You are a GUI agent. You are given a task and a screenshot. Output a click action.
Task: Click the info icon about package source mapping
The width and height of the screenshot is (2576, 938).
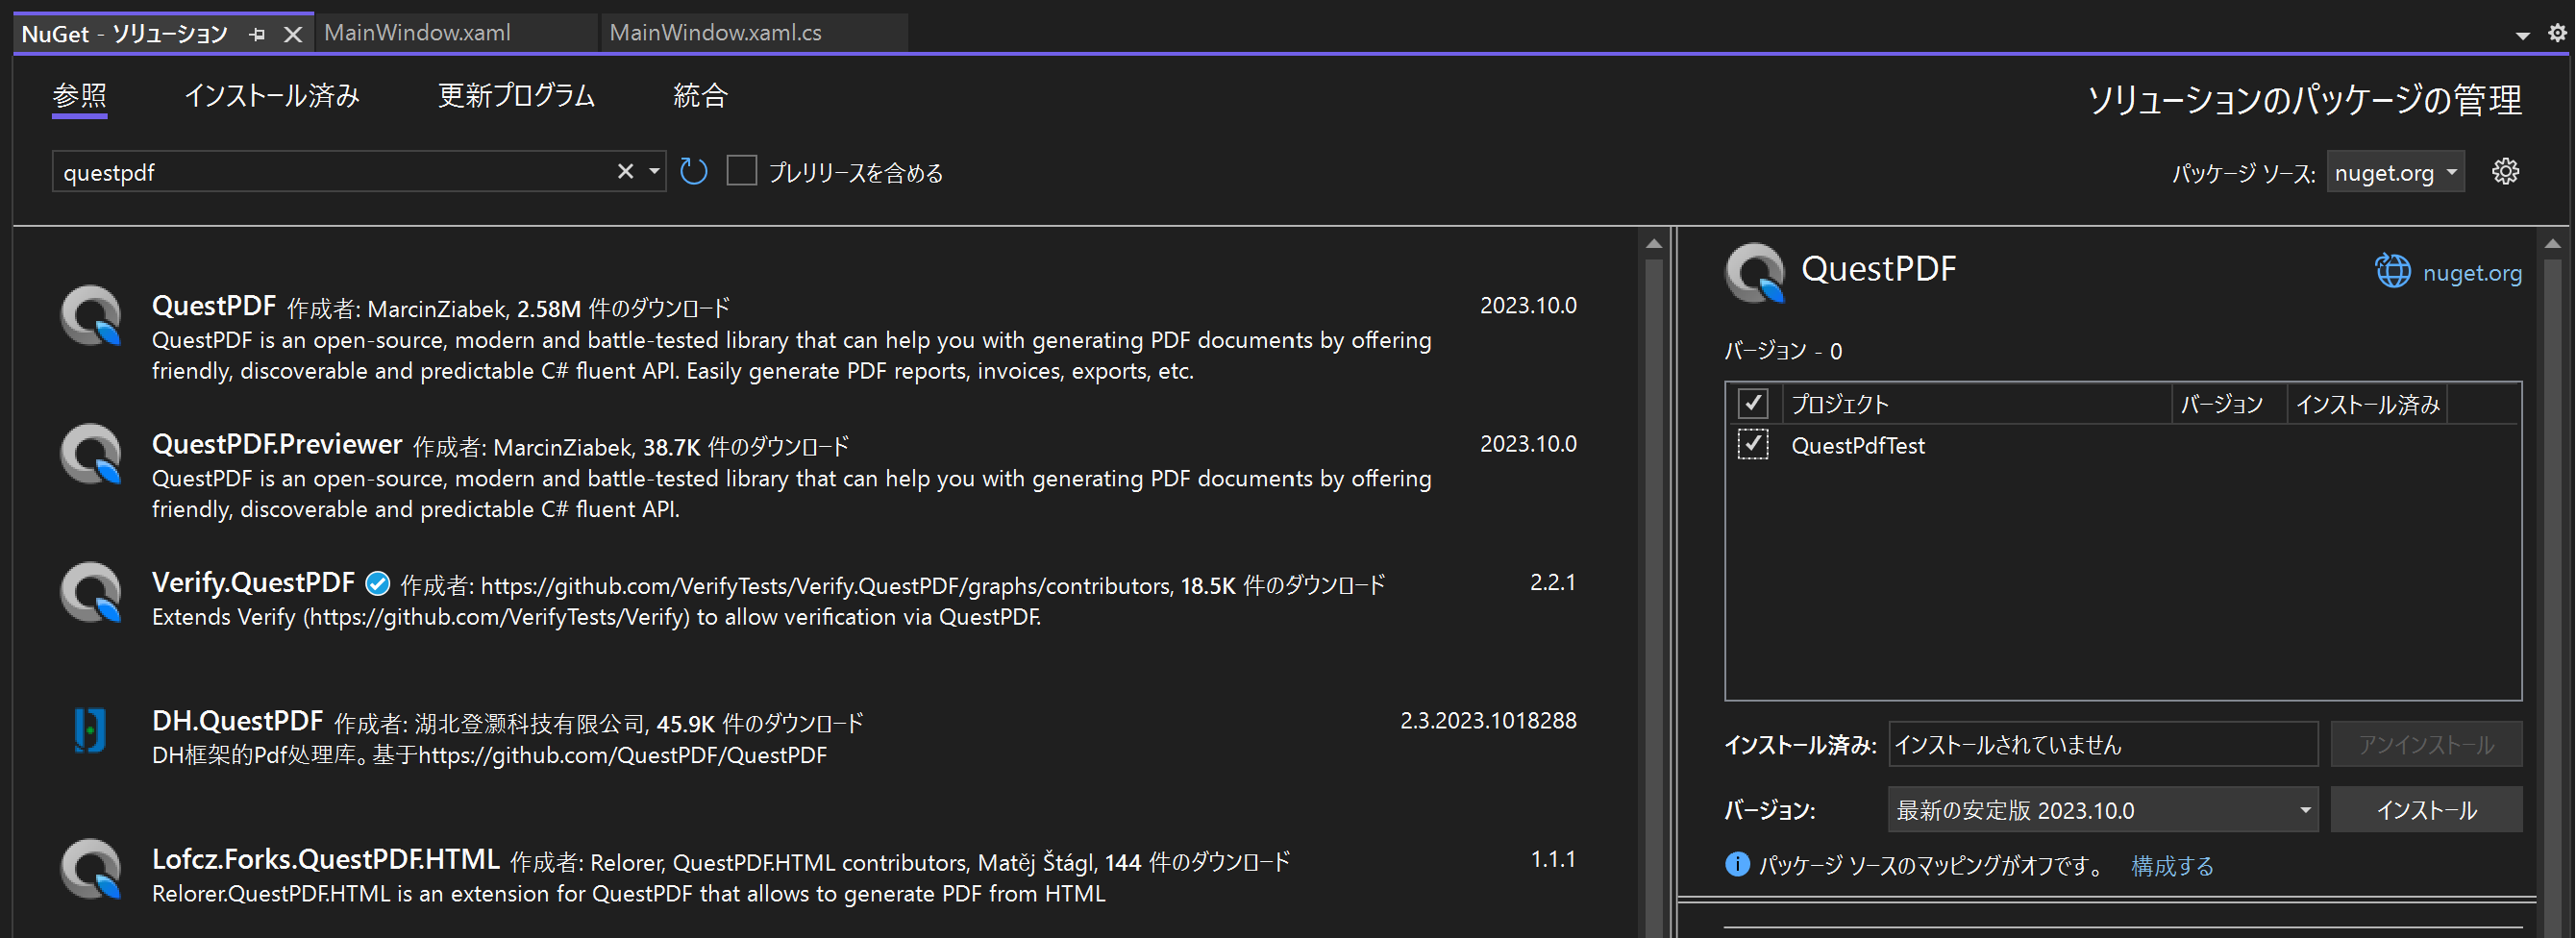tap(1737, 865)
